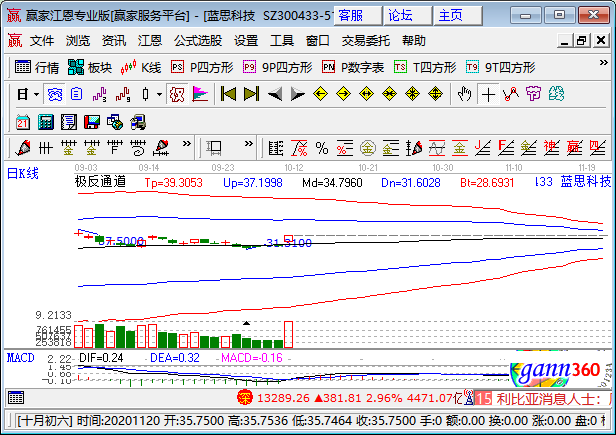The width and height of the screenshot is (616, 435).
Task: Click the spiral drawing tool icon
Action: point(138,148)
